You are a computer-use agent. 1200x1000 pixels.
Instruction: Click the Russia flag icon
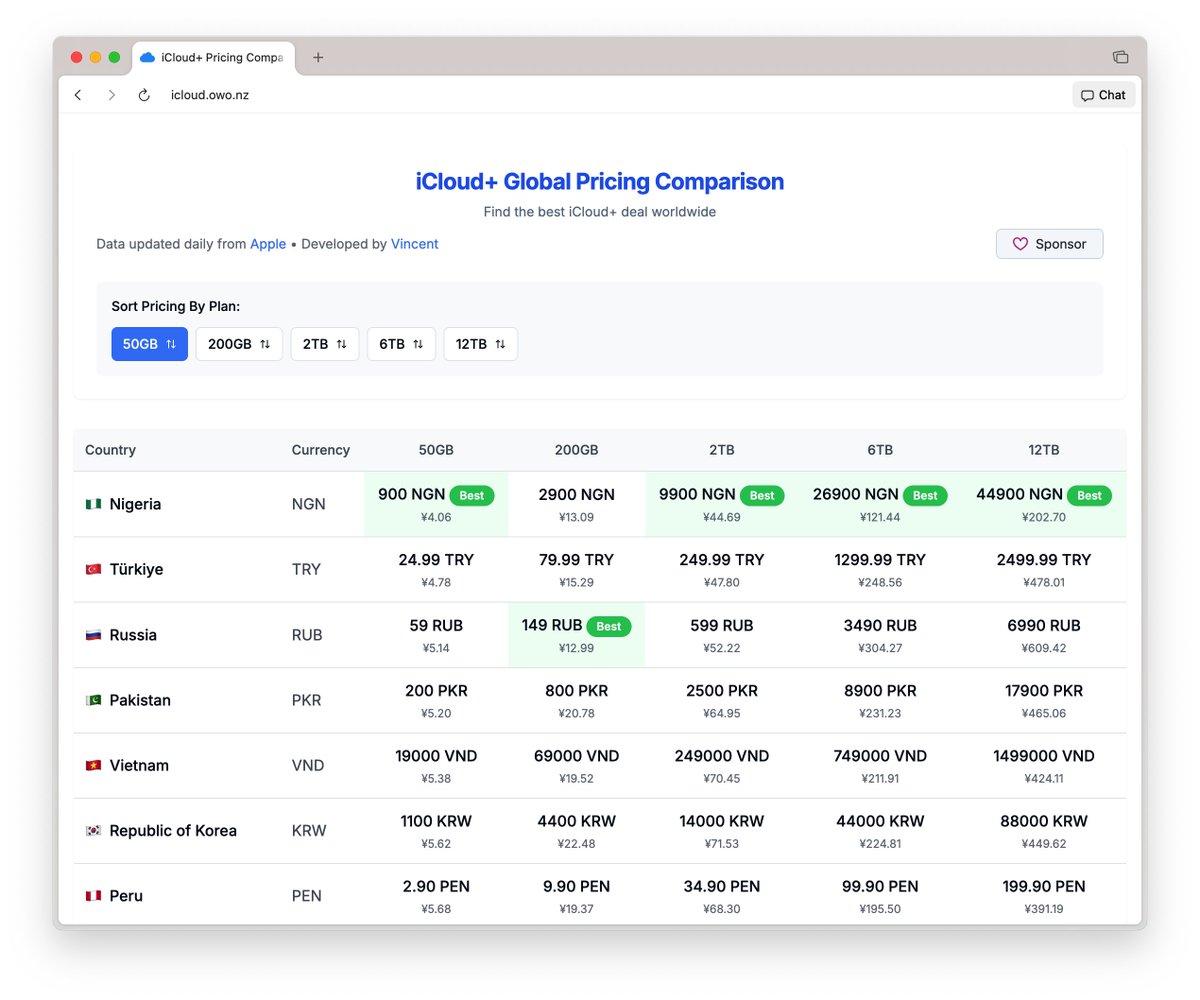pos(93,635)
